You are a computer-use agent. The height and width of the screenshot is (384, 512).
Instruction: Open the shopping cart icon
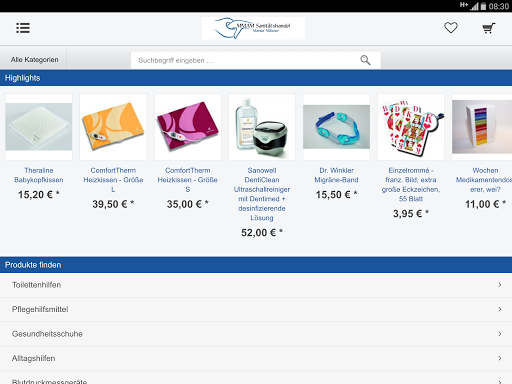pos(489,28)
